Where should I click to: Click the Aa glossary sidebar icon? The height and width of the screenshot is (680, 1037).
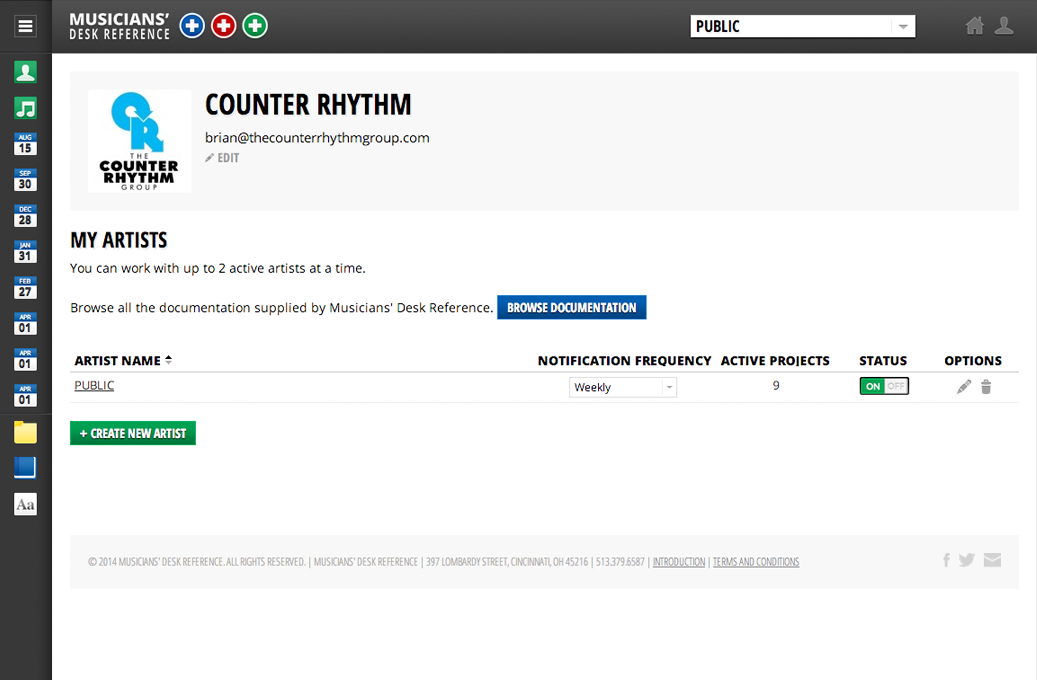25,504
